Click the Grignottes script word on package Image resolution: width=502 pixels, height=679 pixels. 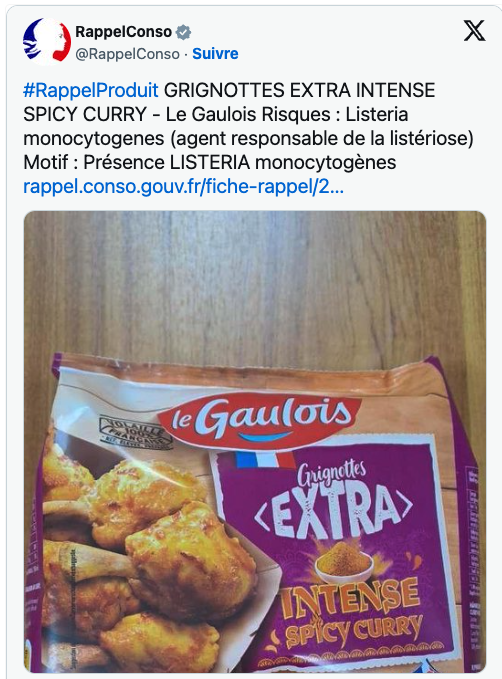[332, 474]
